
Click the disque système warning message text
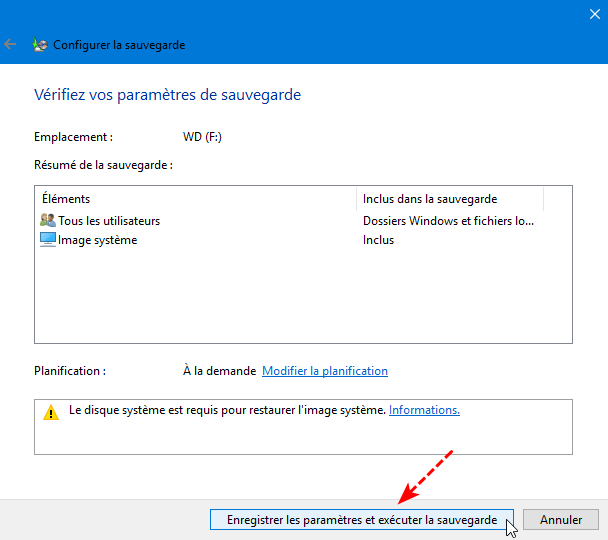[227, 410]
